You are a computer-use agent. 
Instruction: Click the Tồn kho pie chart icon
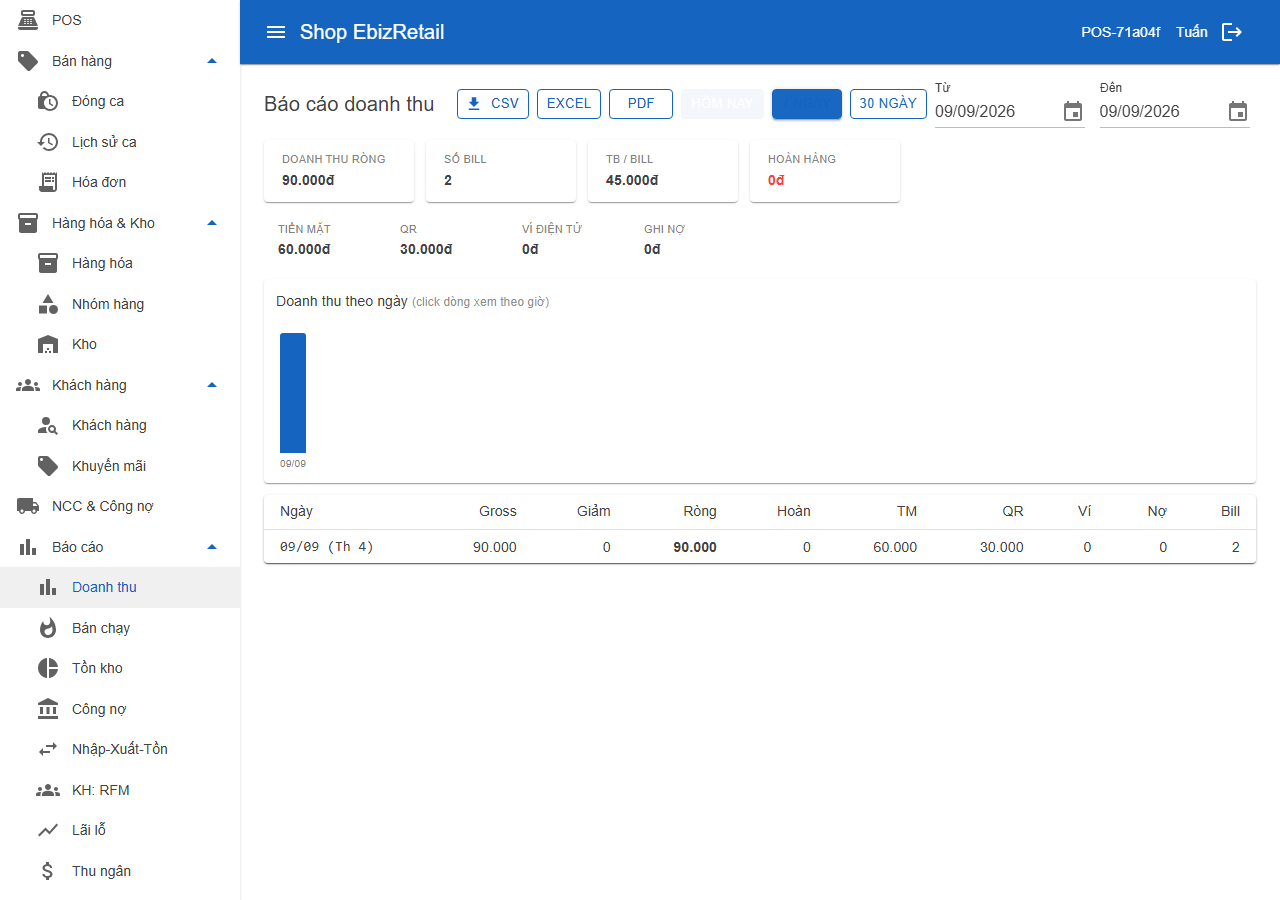[x=48, y=668]
